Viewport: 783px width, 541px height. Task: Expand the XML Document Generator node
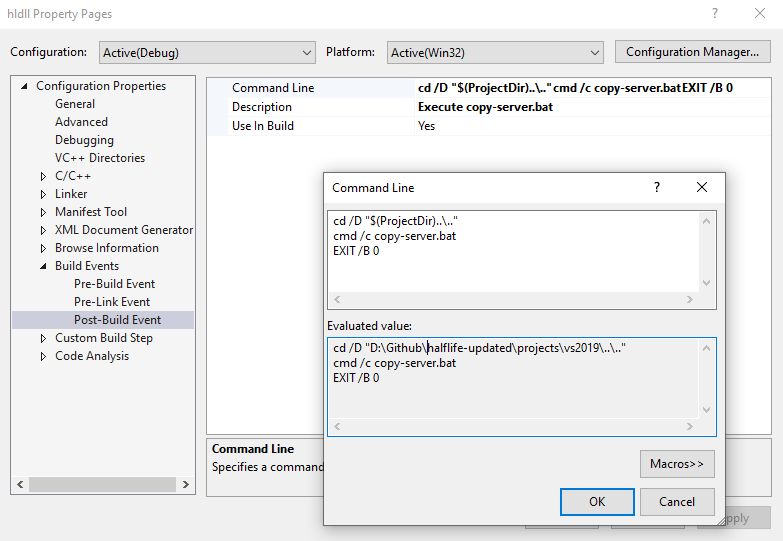[x=43, y=230]
